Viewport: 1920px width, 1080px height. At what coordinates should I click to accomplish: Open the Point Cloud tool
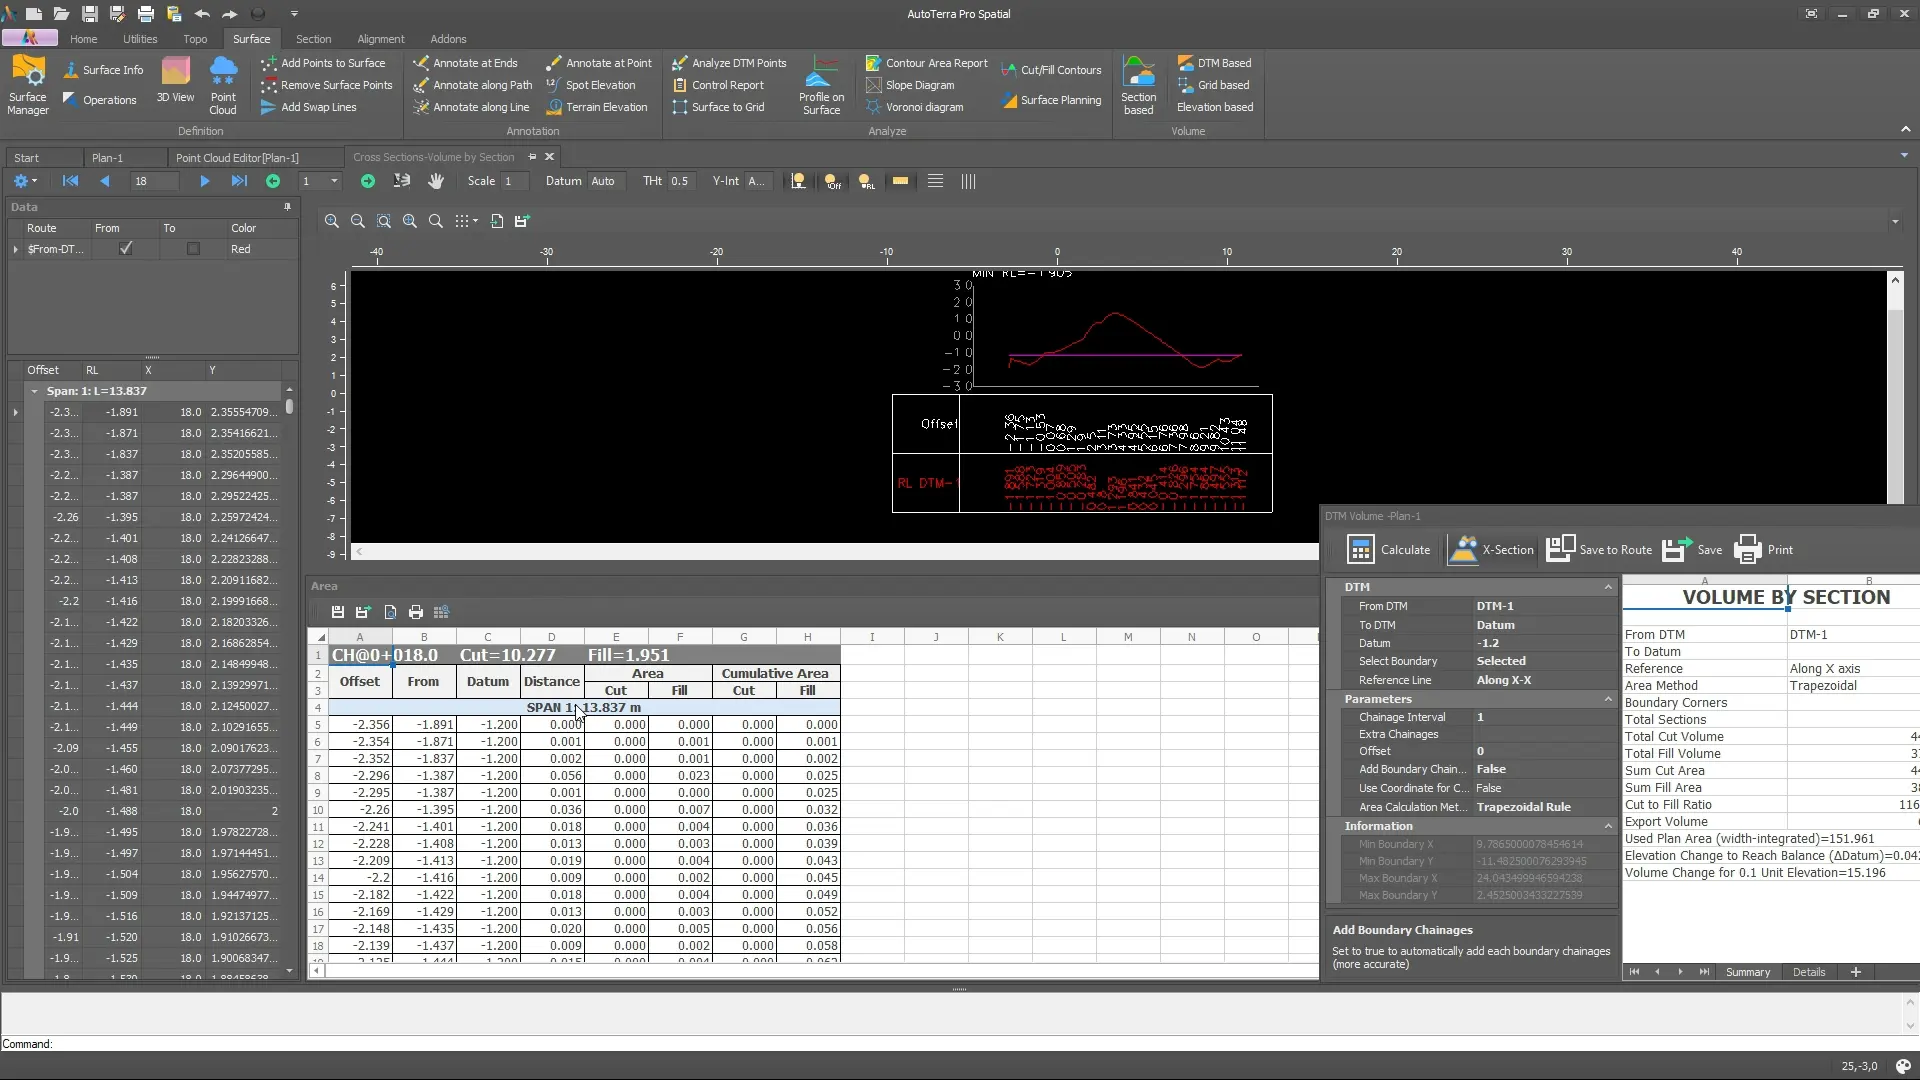click(x=223, y=84)
